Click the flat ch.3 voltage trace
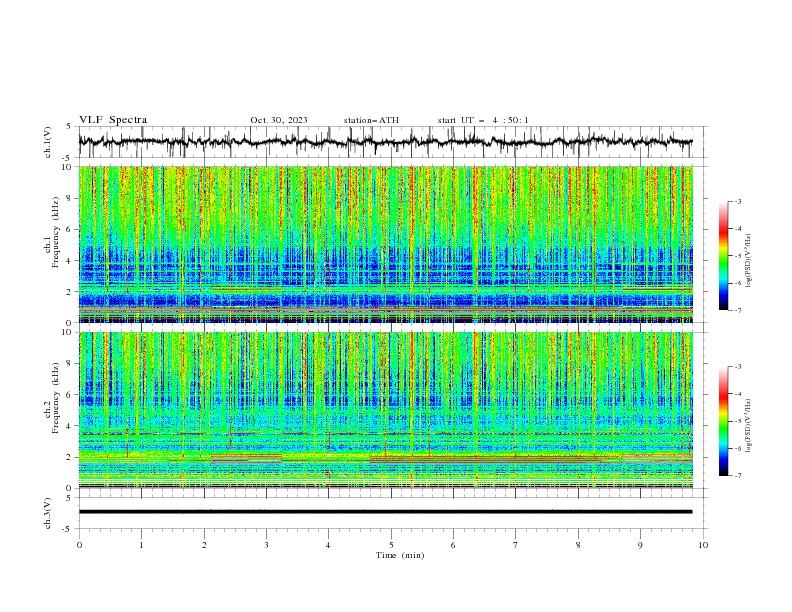Viewport: 792px width, 612px height. click(x=385, y=512)
